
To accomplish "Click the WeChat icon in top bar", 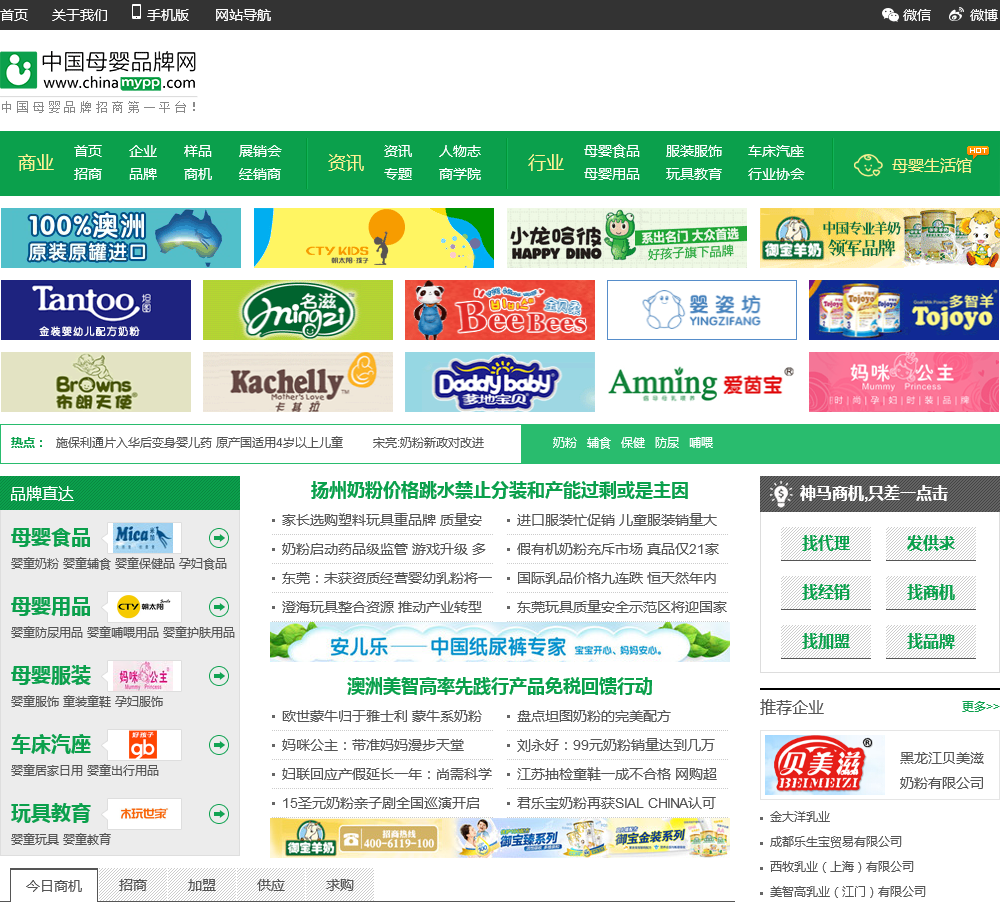I will tap(890, 15).
